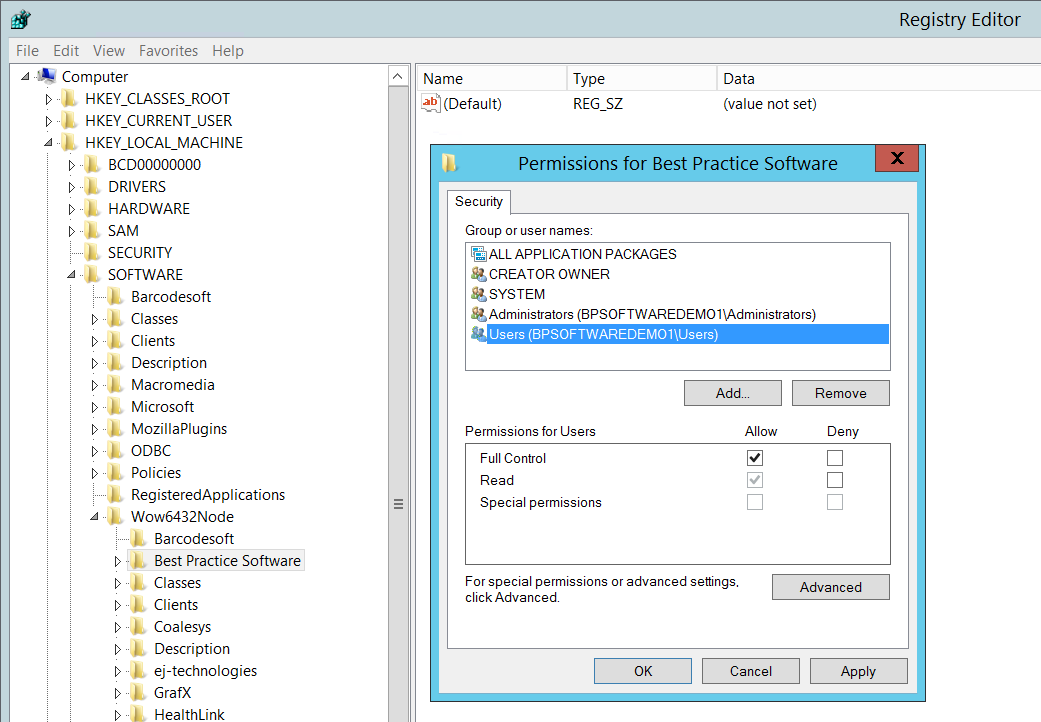
Task: Open the Edit menu
Action: [x=66, y=50]
